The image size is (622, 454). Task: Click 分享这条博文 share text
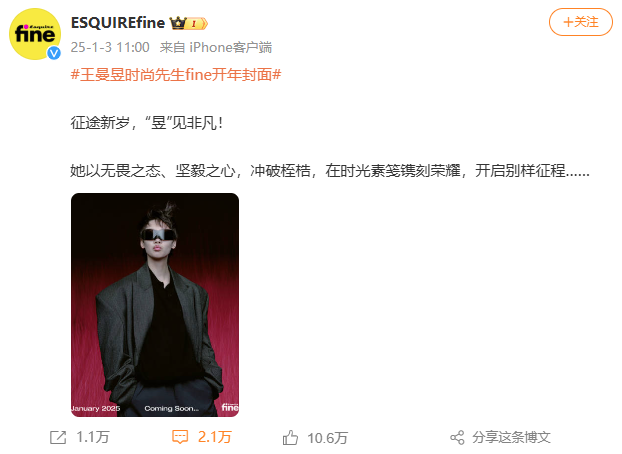511,437
